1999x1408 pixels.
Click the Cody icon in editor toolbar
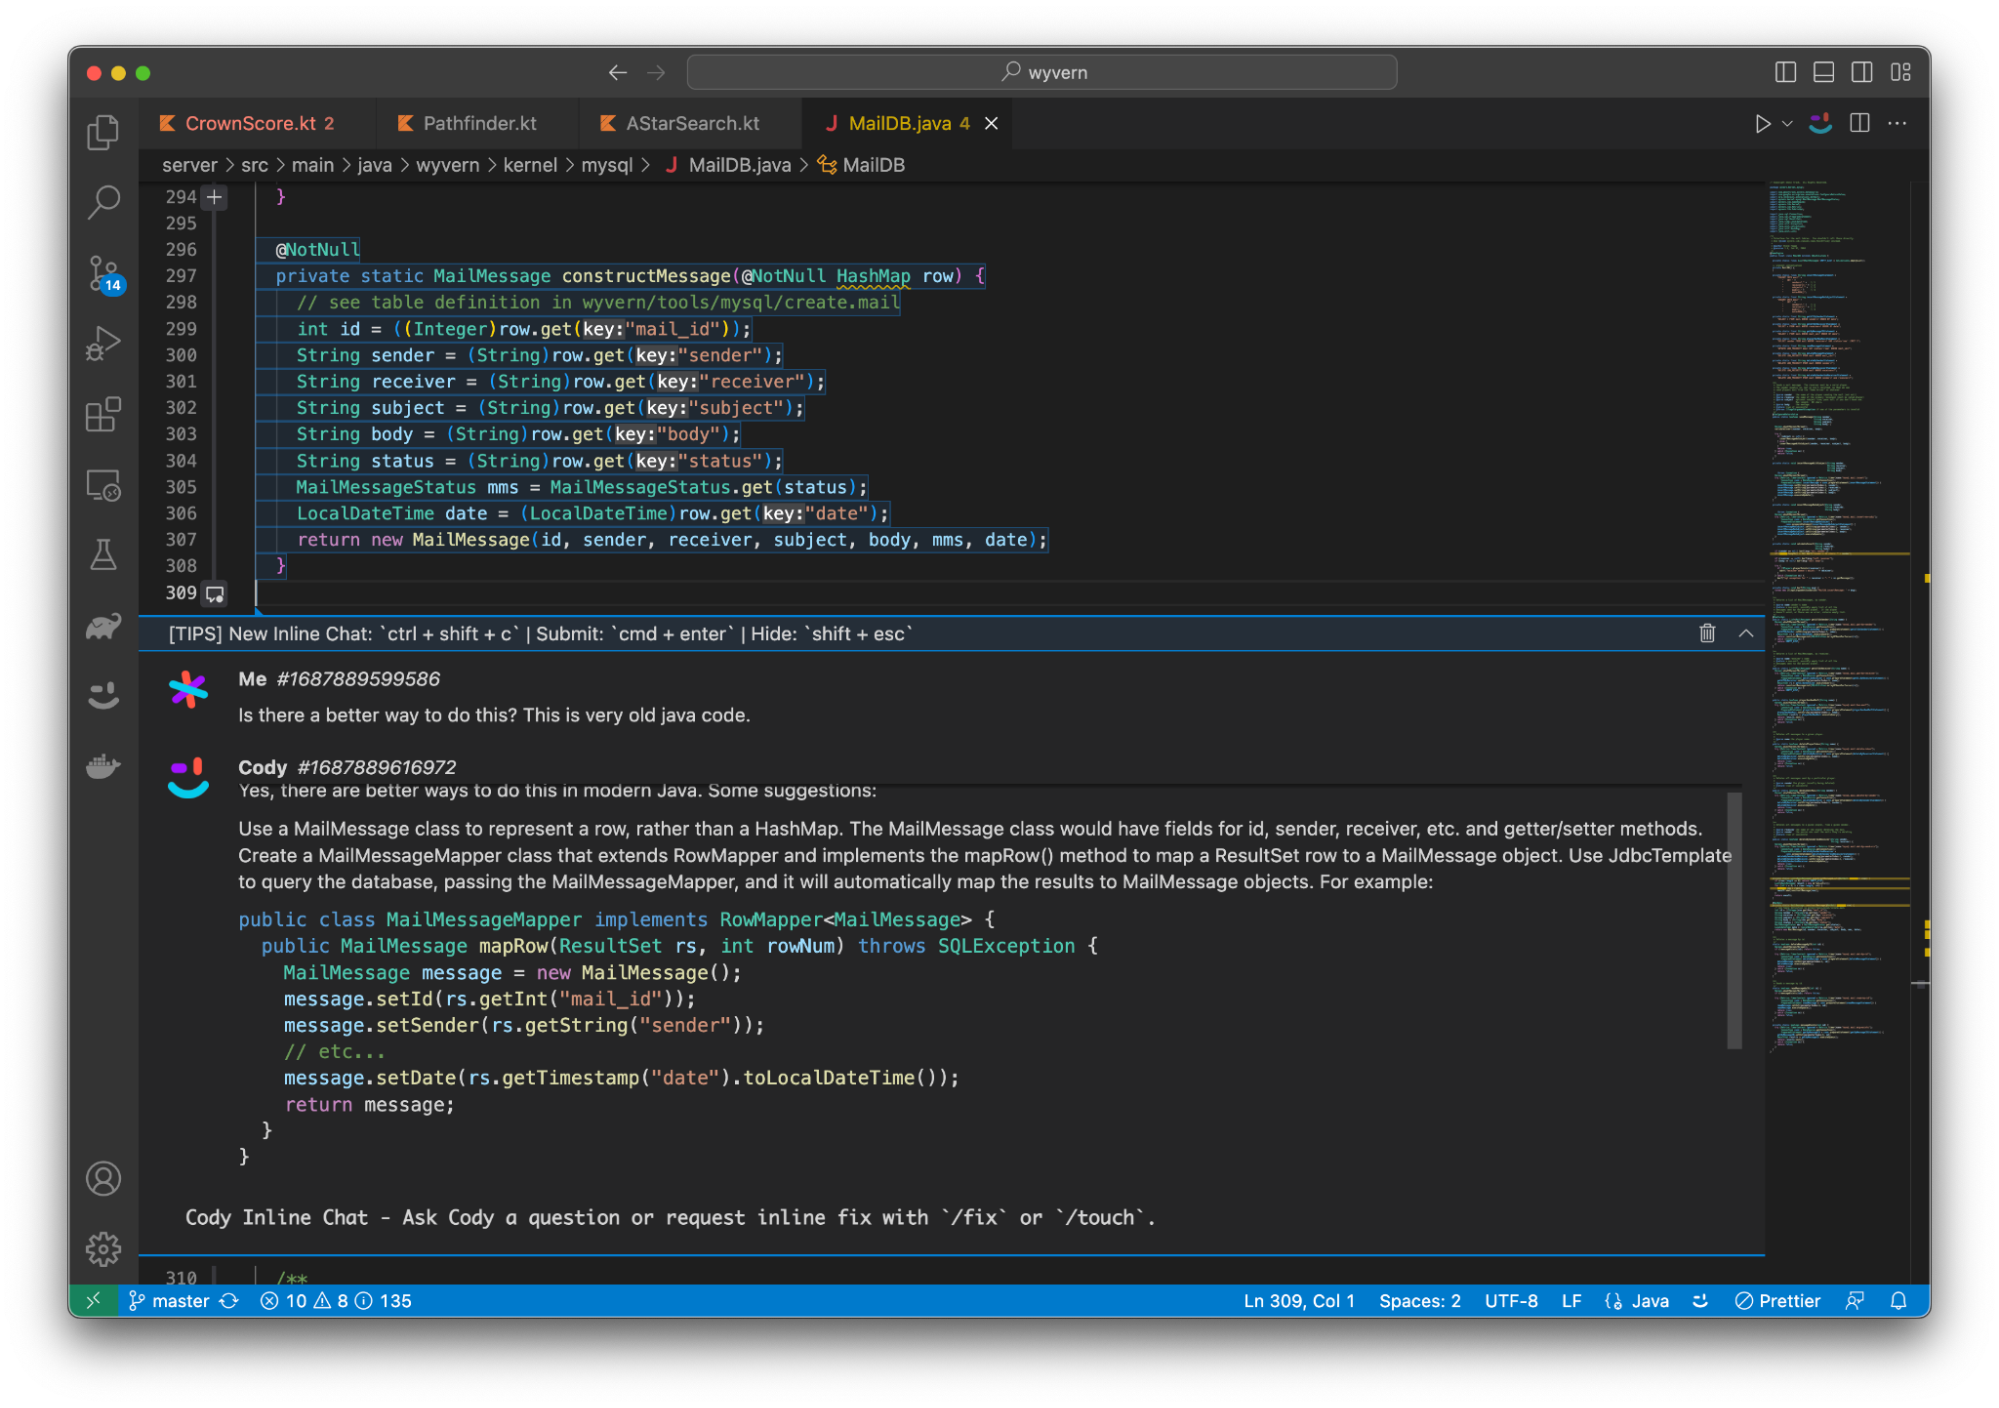[1820, 123]
